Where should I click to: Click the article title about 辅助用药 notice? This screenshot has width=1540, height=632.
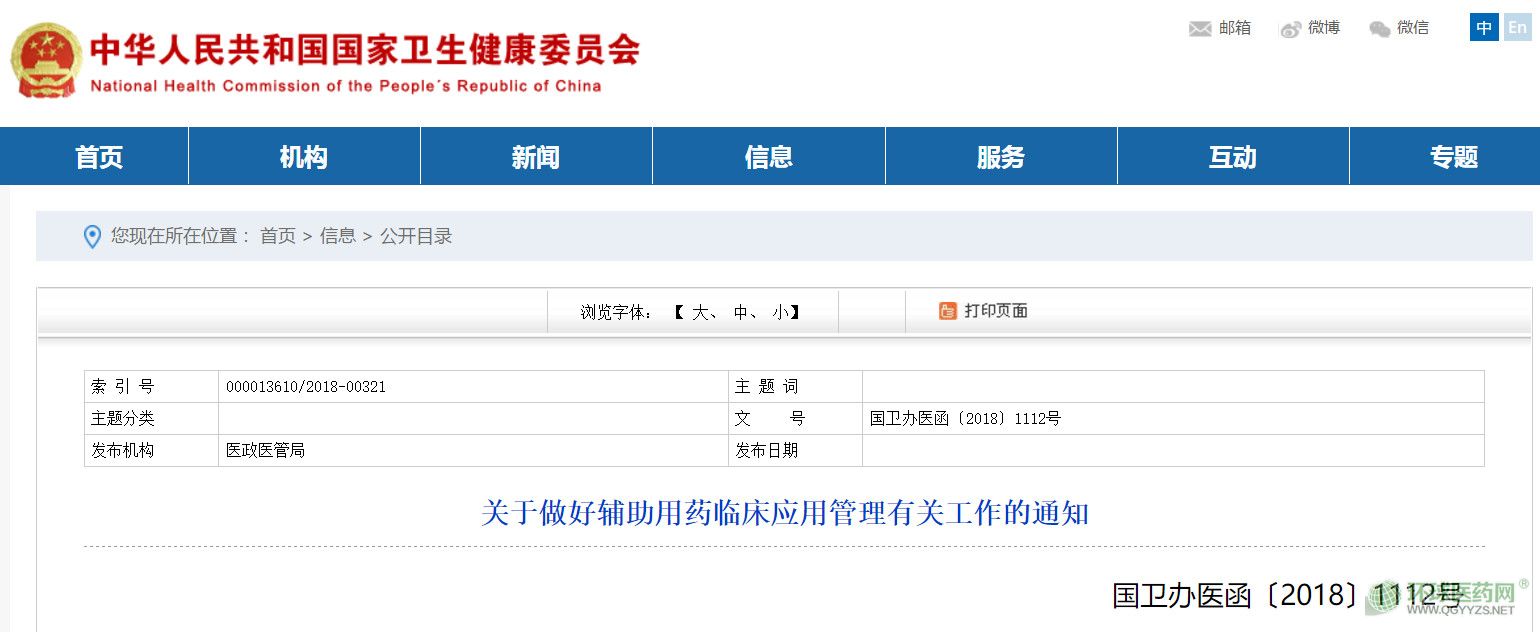pos(784,514)
